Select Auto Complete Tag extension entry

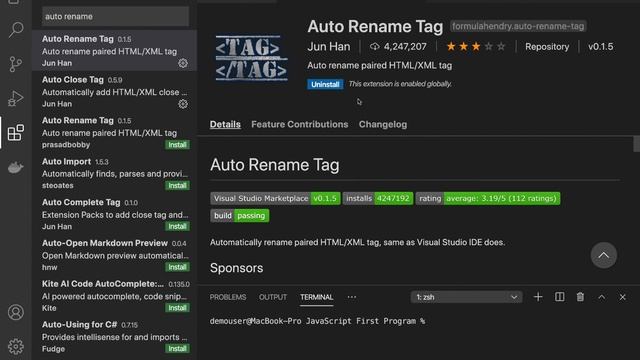[114, 214]
